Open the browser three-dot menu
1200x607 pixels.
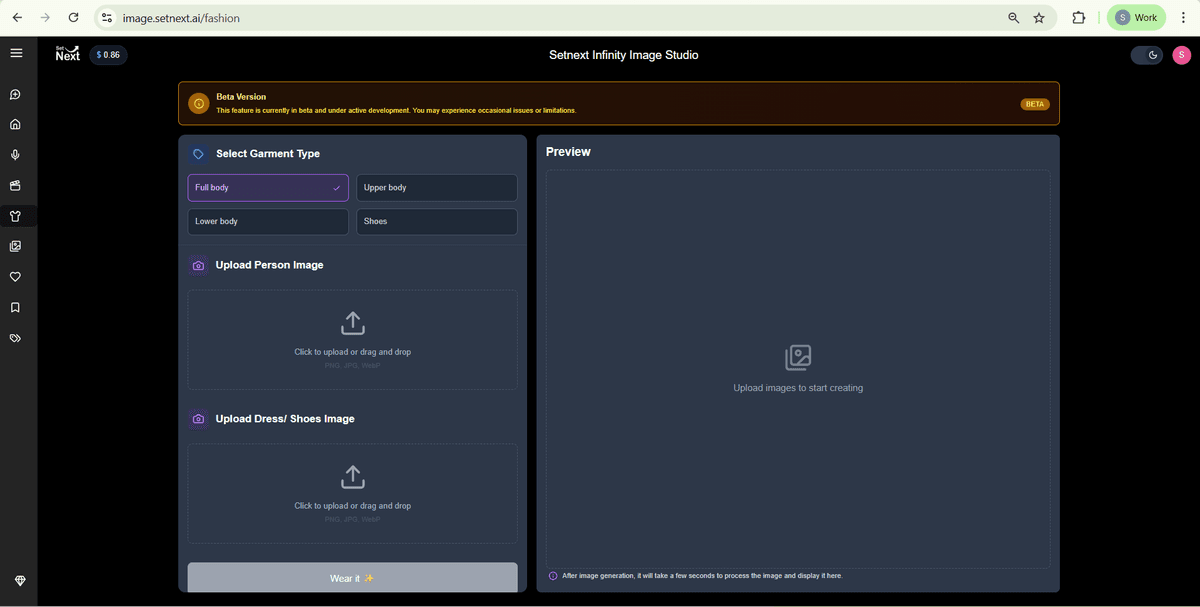click(x=1183, y=18)
